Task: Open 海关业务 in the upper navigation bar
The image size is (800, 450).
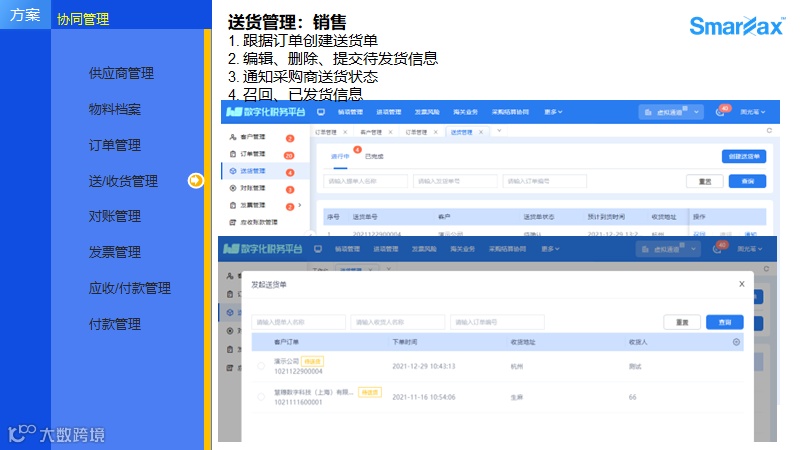Action: tap(465, 112)
